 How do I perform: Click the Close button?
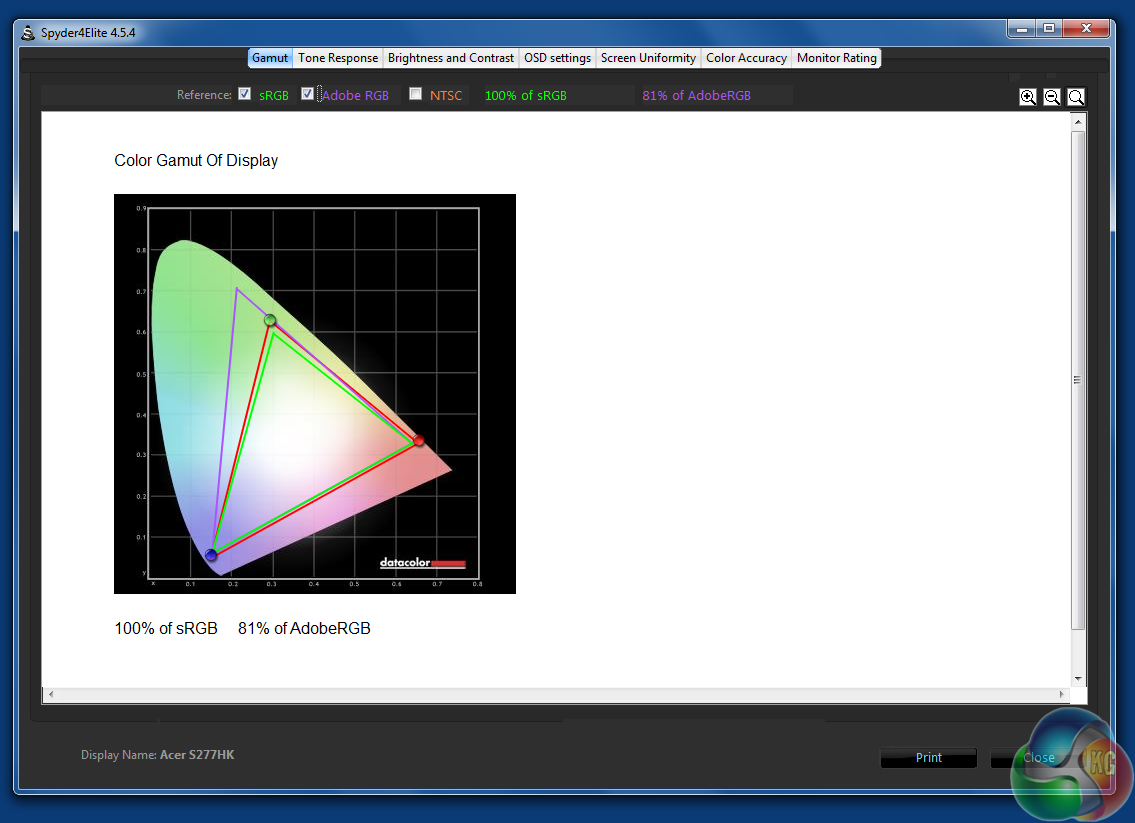(x=1039, y=758)
